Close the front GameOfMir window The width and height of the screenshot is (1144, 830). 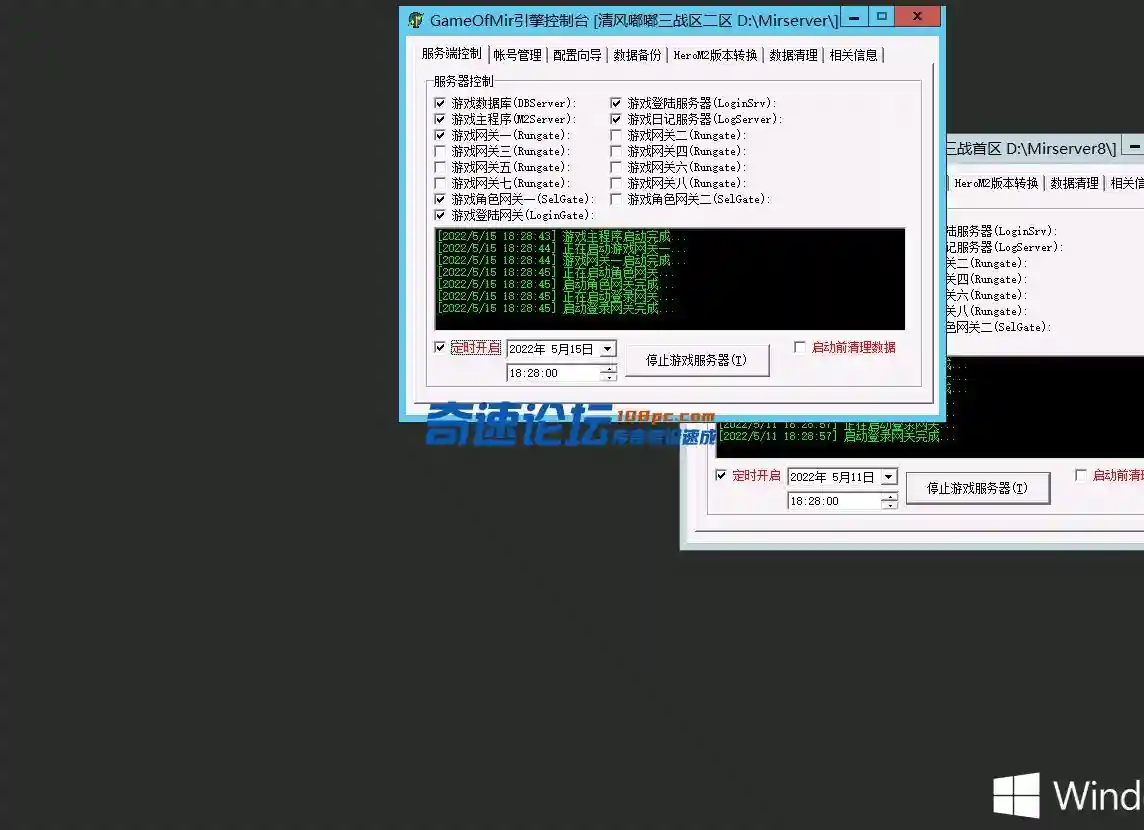click(x=917, y=17)
